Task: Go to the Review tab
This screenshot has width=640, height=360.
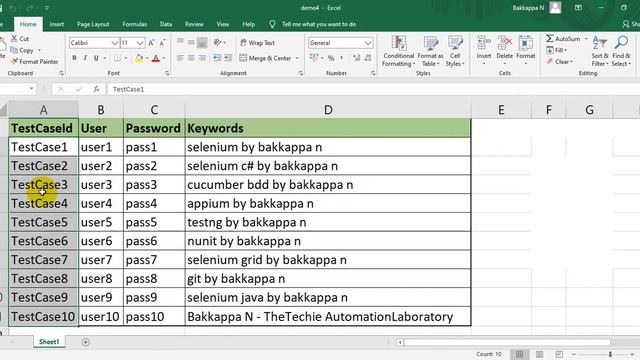Action: point(194,24)
